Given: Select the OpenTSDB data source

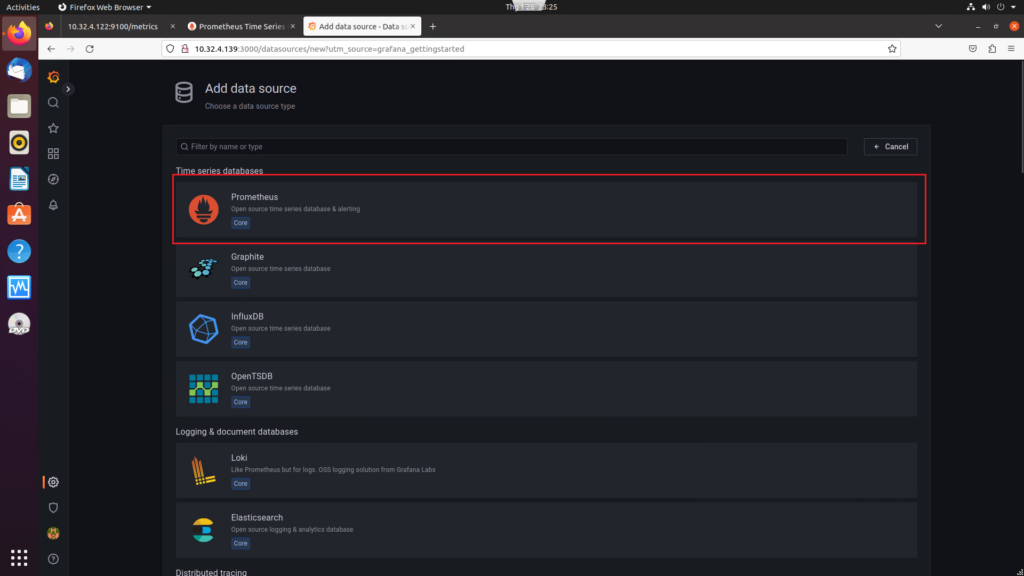Looking at the screenshot, I should click(x=546, y=389).
